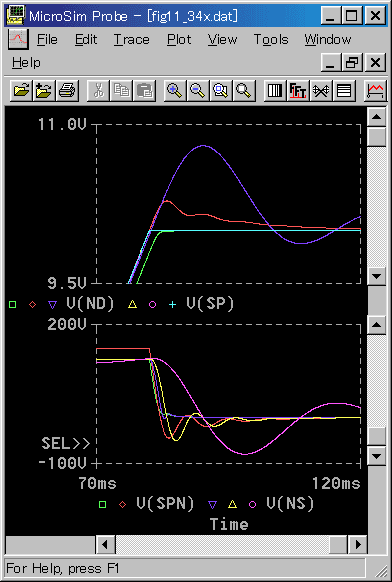This screenshot has width=392, height=582.
Task: Select the V(NS) trace label
Action: 290,504
